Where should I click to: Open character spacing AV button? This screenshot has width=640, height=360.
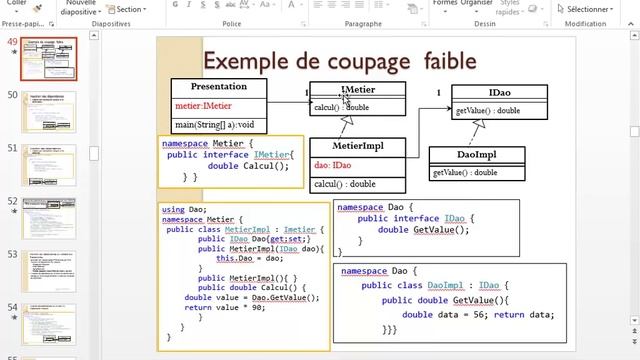[244, 4]
